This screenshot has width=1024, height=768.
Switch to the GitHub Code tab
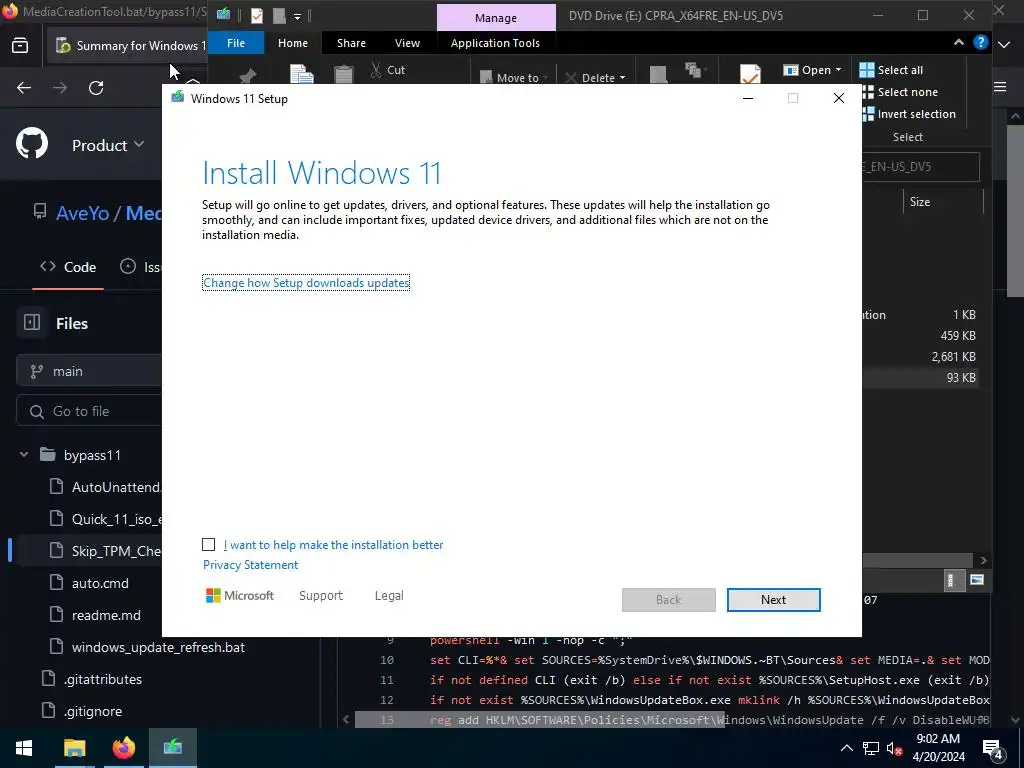click(x=68, y=267)
